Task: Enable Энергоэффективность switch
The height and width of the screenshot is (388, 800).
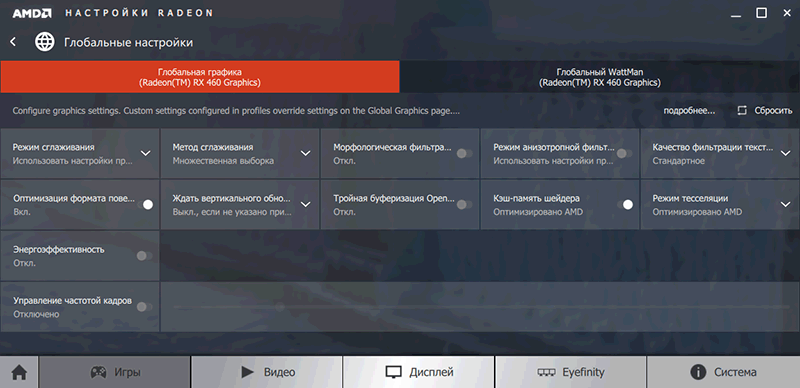Action: [144, 256]
